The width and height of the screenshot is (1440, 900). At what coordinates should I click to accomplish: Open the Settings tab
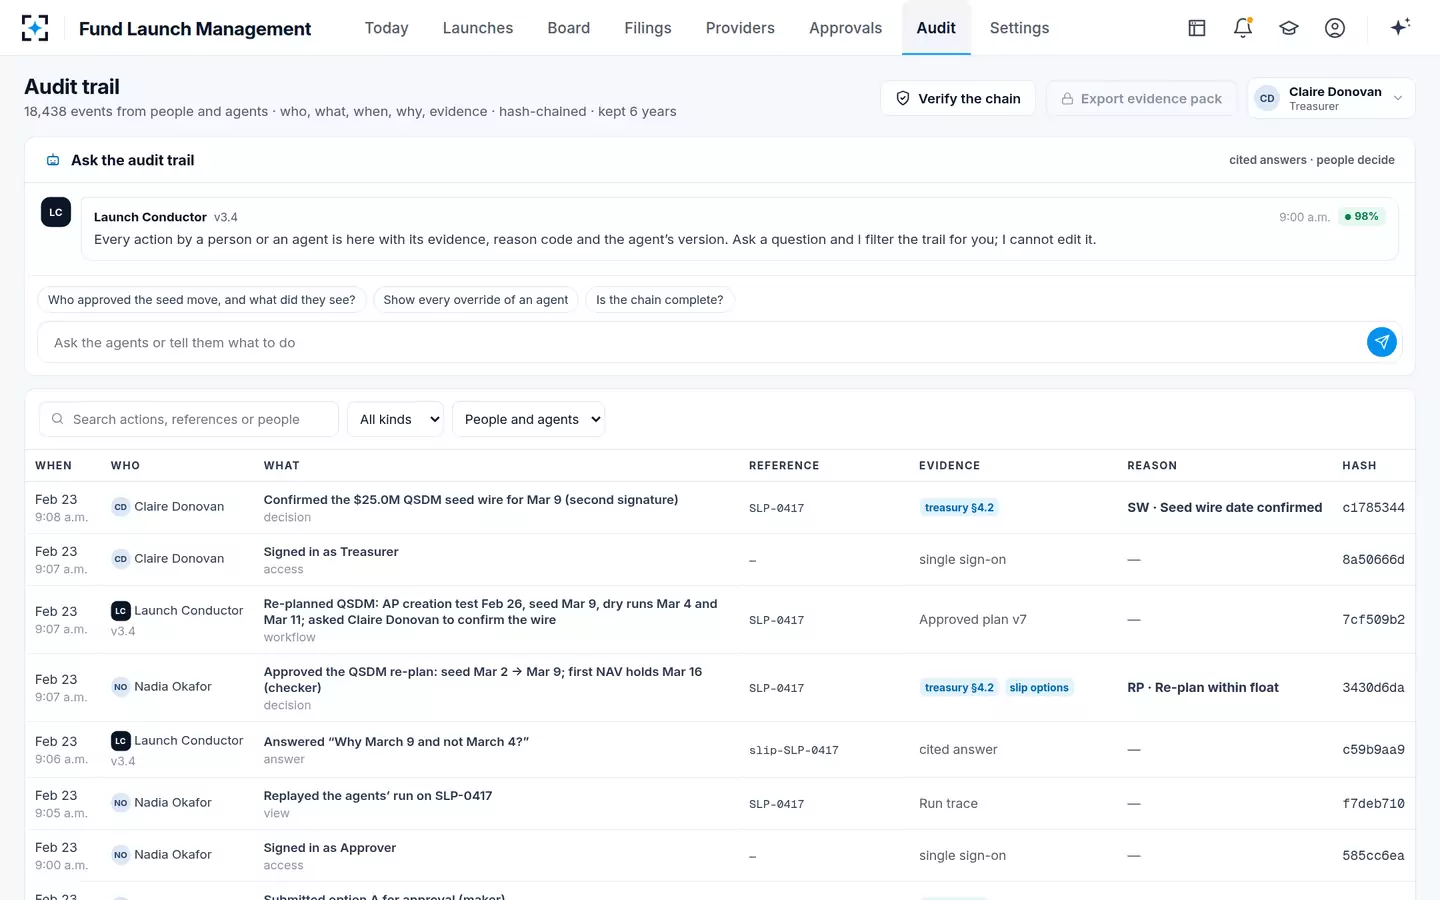tap(1019, 28)
